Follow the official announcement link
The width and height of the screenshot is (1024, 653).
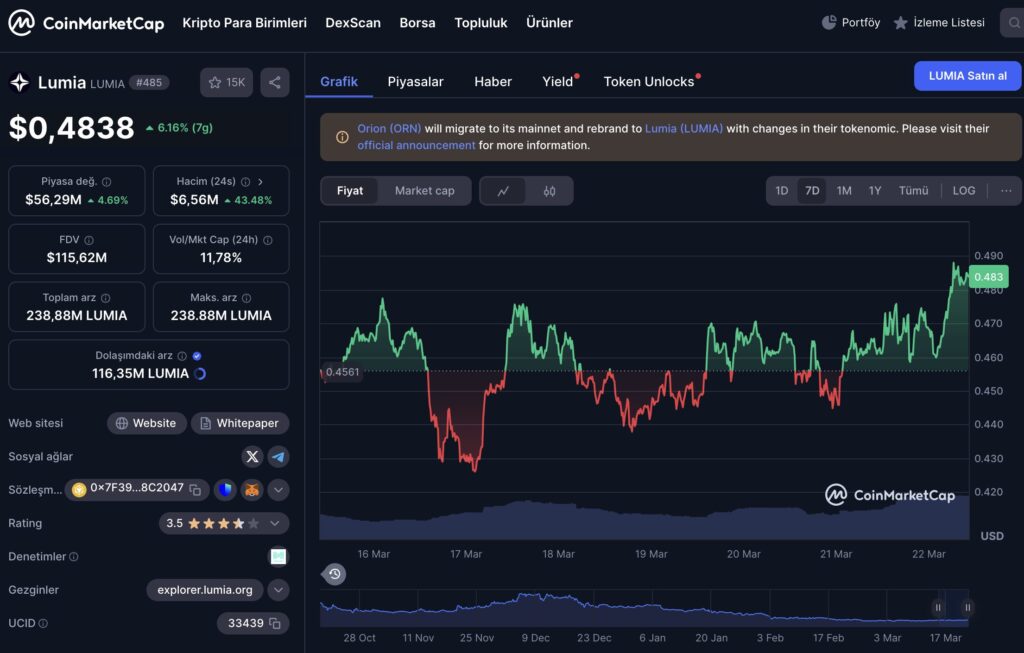click(416, 145)
